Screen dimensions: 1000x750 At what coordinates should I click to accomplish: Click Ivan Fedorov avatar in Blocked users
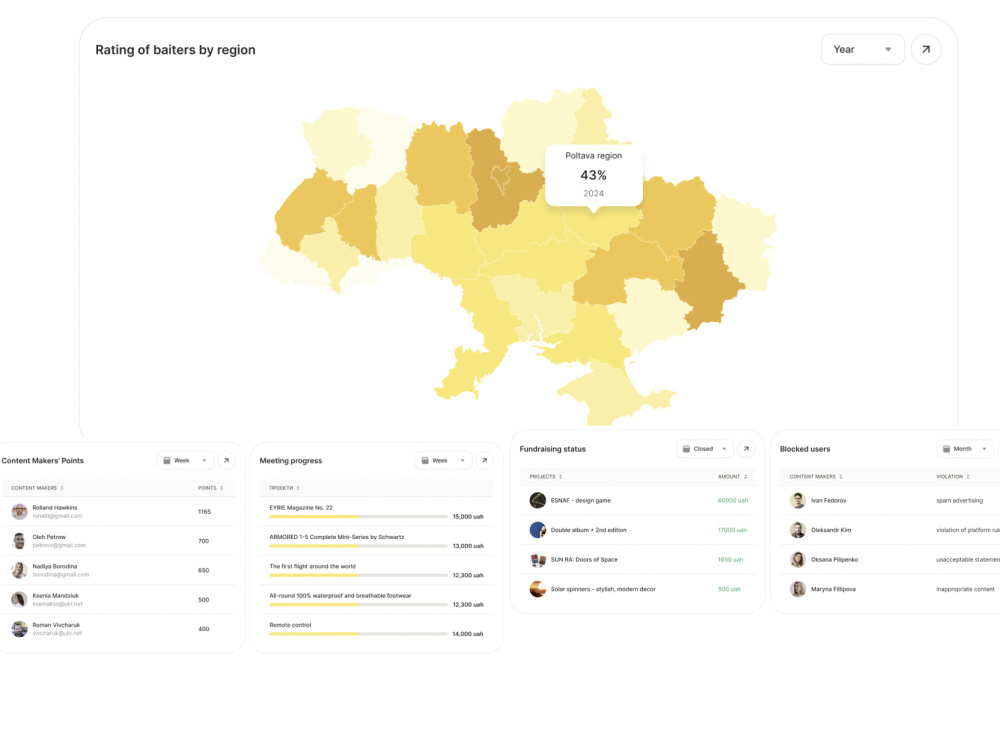click(x=797, y=500)
